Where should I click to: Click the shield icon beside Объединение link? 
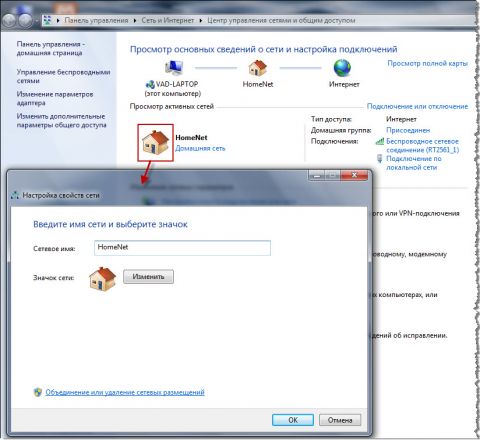[38, 392]
